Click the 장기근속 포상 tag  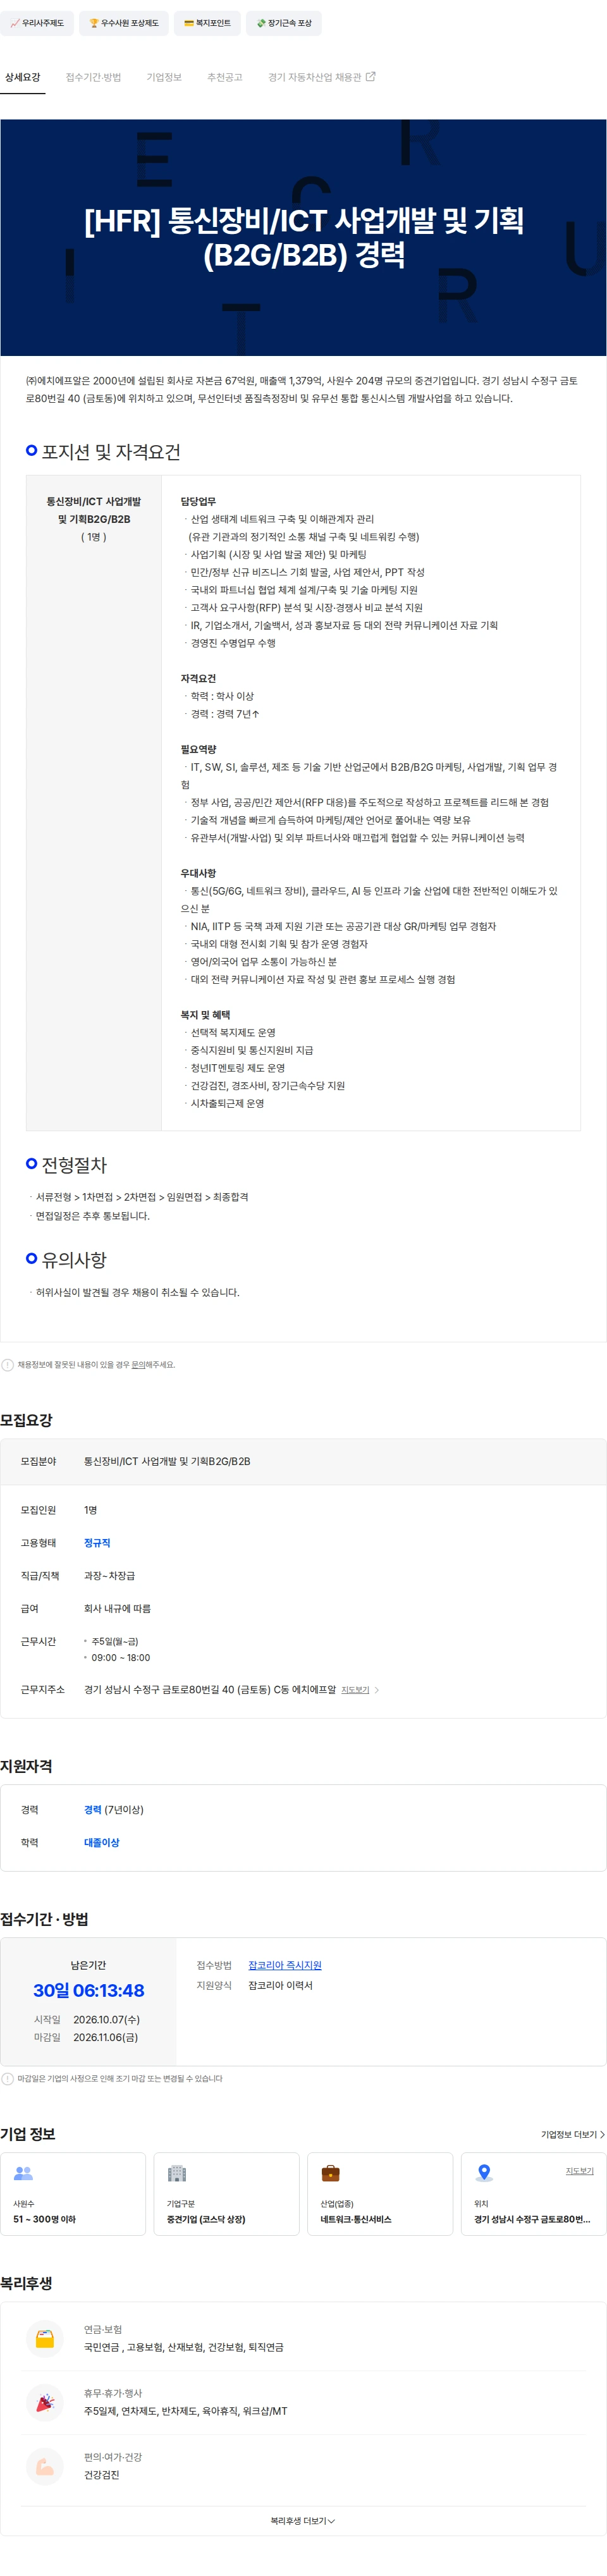click(x=284, y=23)
